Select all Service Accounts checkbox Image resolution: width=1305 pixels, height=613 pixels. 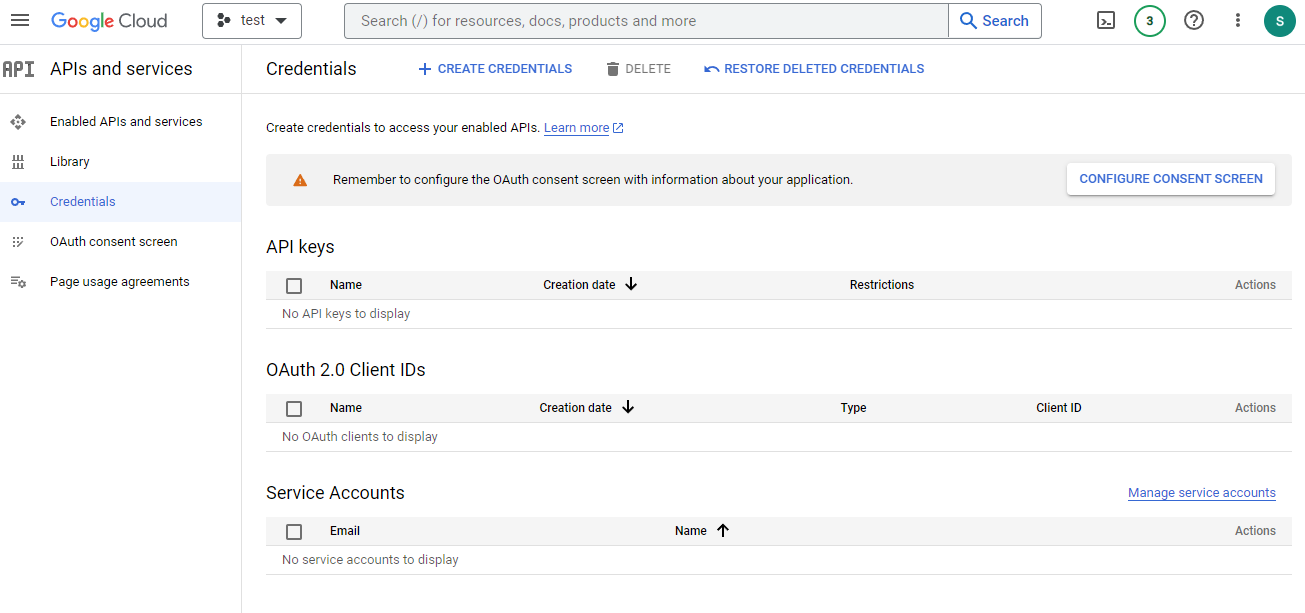coord(294,532)
